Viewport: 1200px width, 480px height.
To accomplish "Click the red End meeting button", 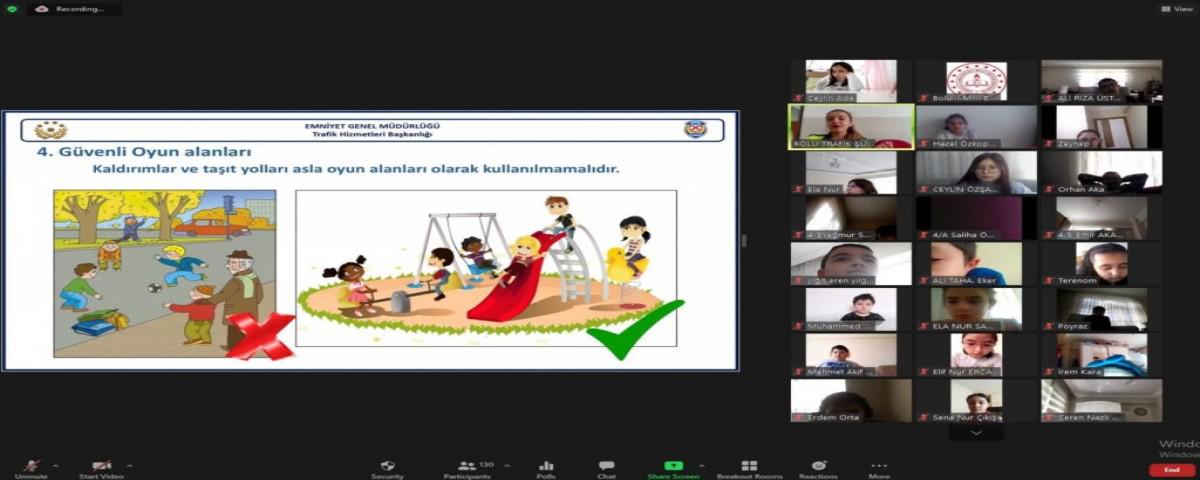I will 1168,470.
